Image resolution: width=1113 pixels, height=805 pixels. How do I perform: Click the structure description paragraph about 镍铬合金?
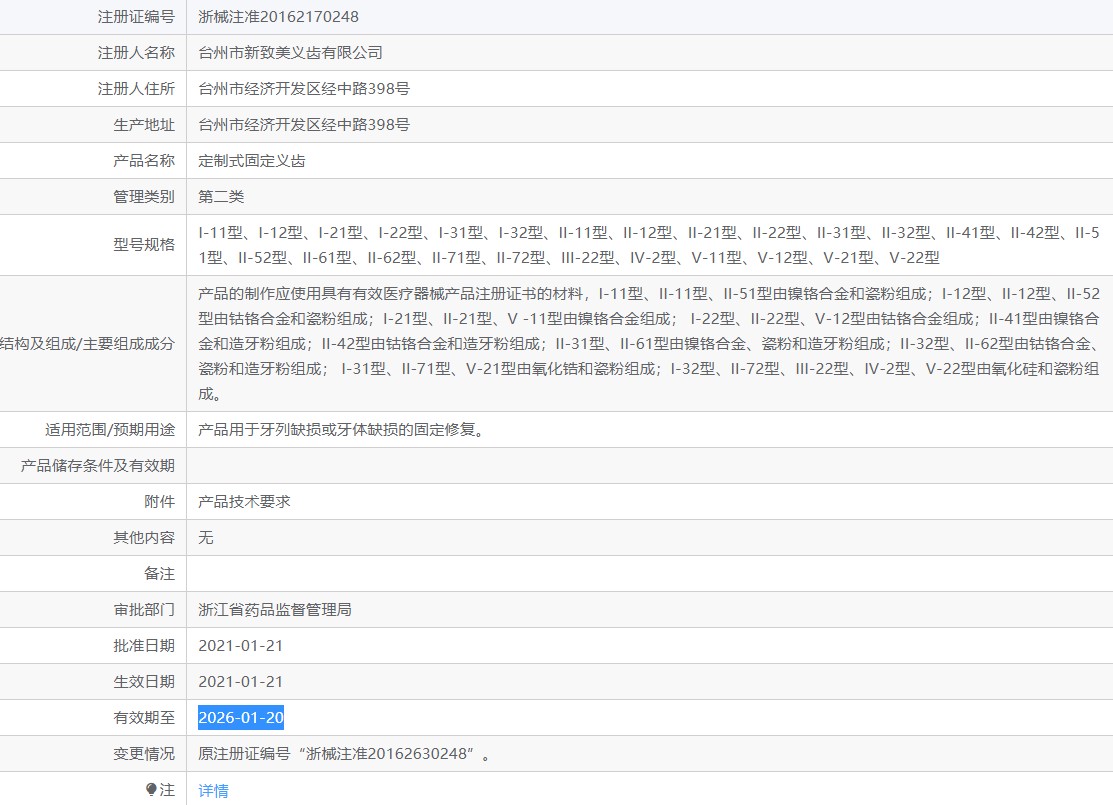pyautogui.click(x=649, y=344)
